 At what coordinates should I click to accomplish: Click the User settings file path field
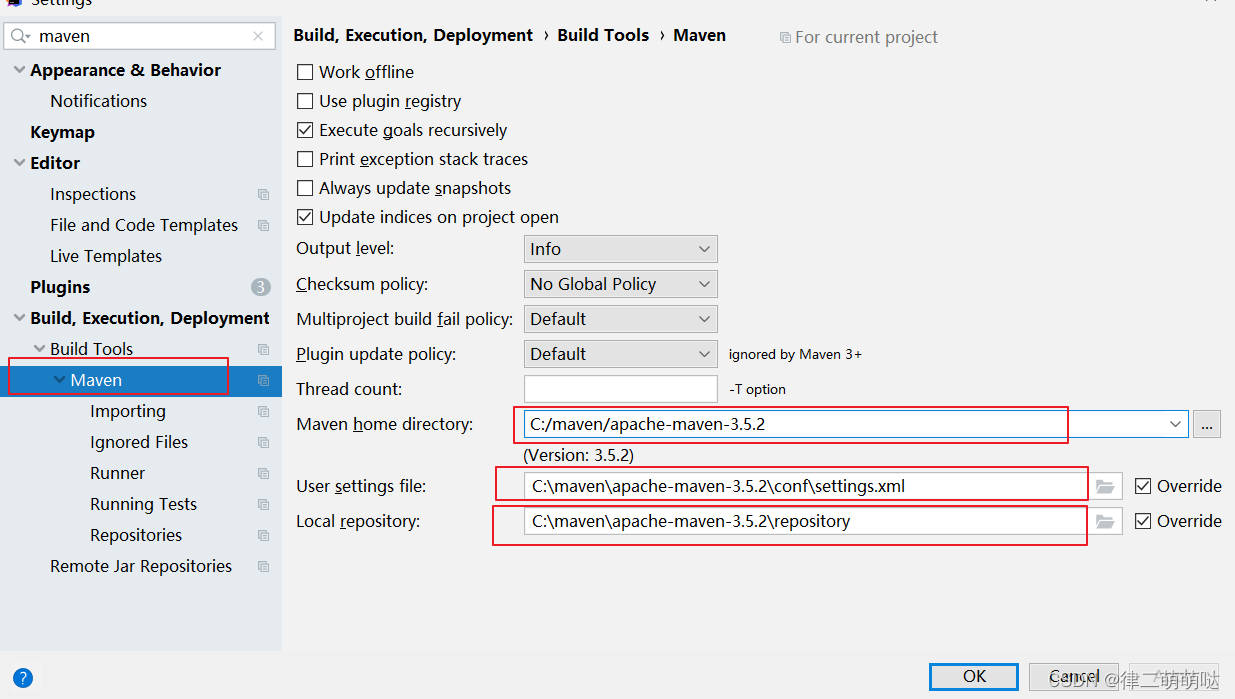pyautogui.click(x=806, y=486)
